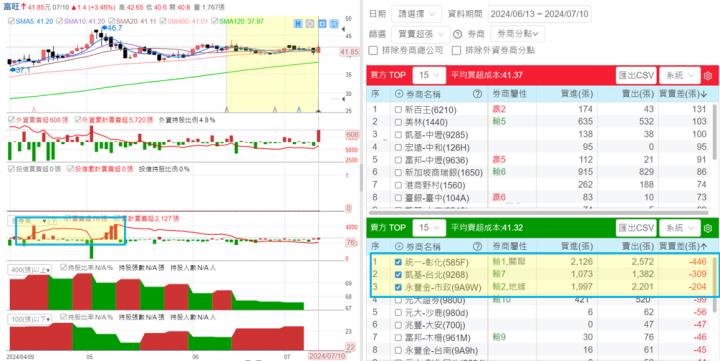Screen dimensions: 720x361
Task: Click the date range field 2024/06/13 ~ 2024/07/10
Action: click(540, 14)
